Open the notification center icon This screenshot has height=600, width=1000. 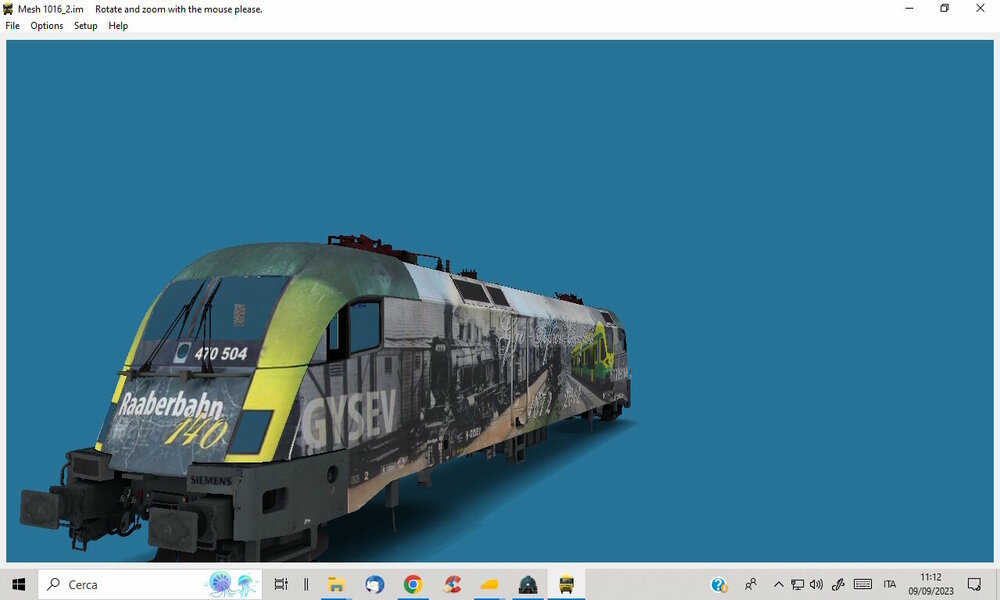(974, 584)
